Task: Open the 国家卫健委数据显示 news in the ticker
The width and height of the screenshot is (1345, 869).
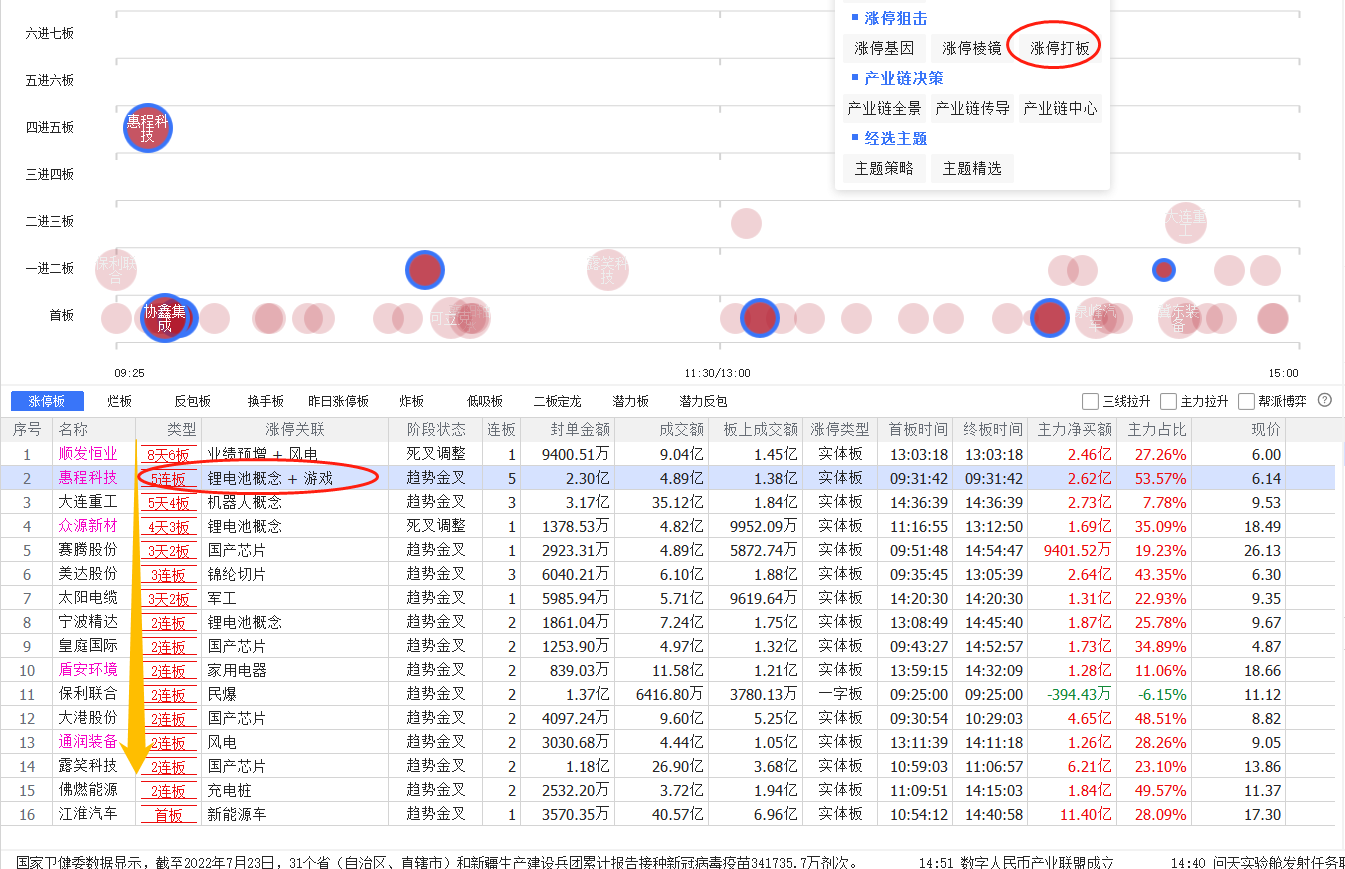Action: tap(436, 861)
